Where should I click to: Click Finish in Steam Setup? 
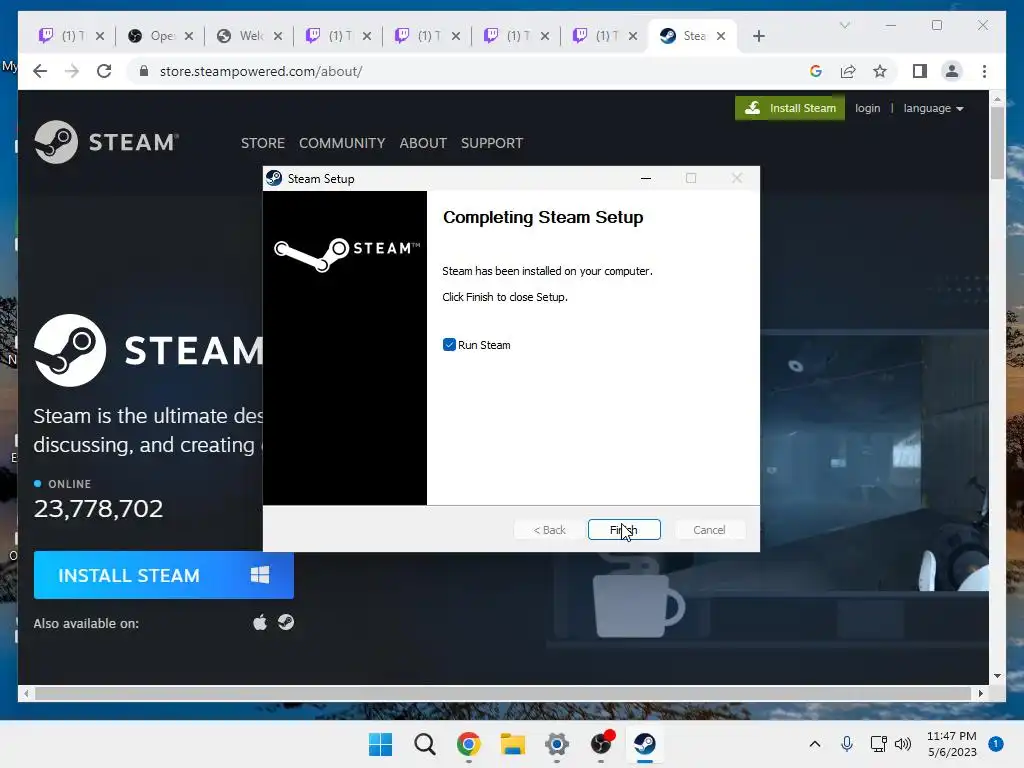point(624,530)
